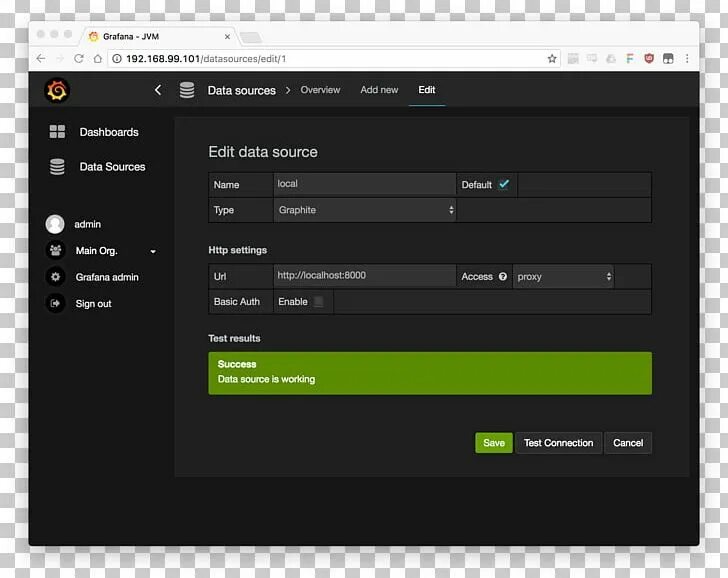728x578 pixels.
Task: Open the browser three-dot menu
Action: [687, 58]
